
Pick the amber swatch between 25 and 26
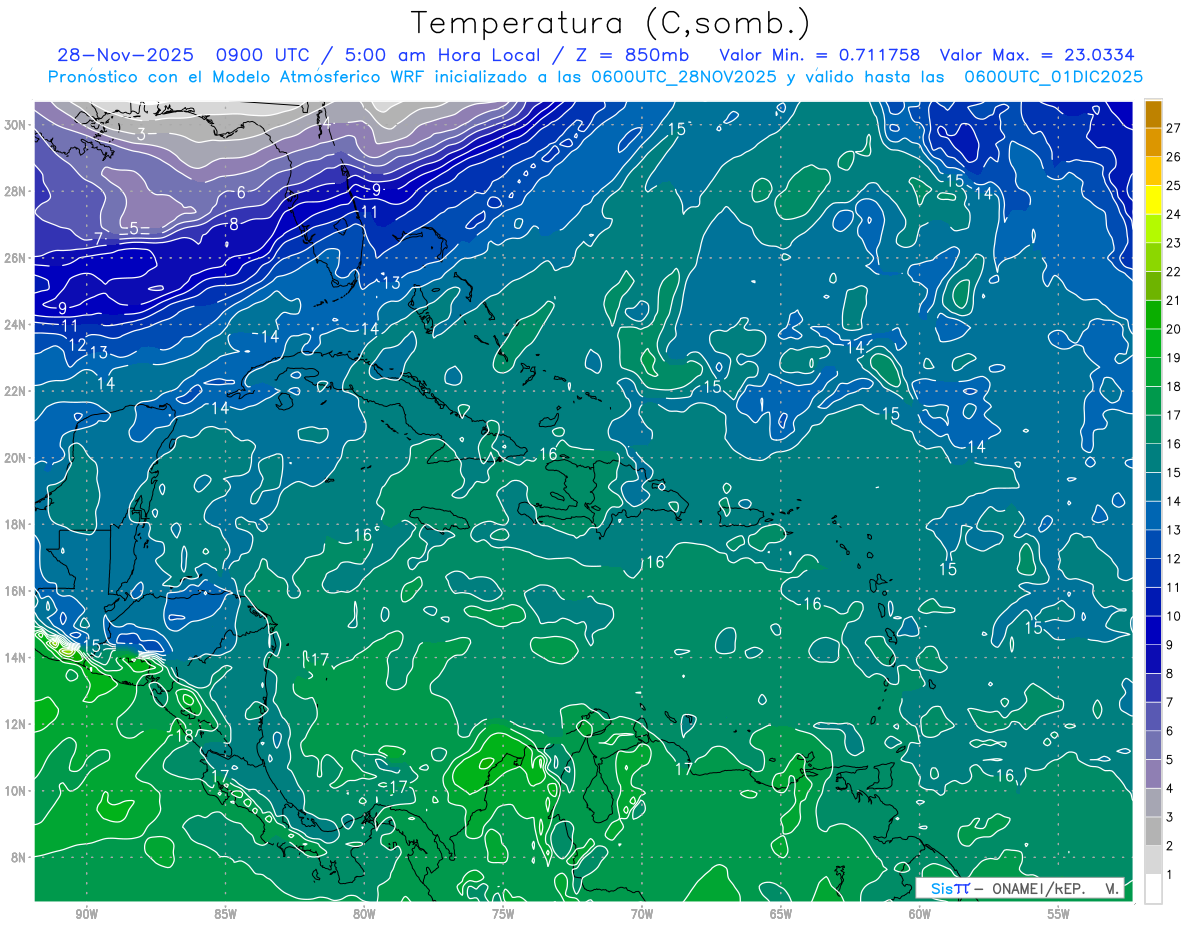point(1153,171)
